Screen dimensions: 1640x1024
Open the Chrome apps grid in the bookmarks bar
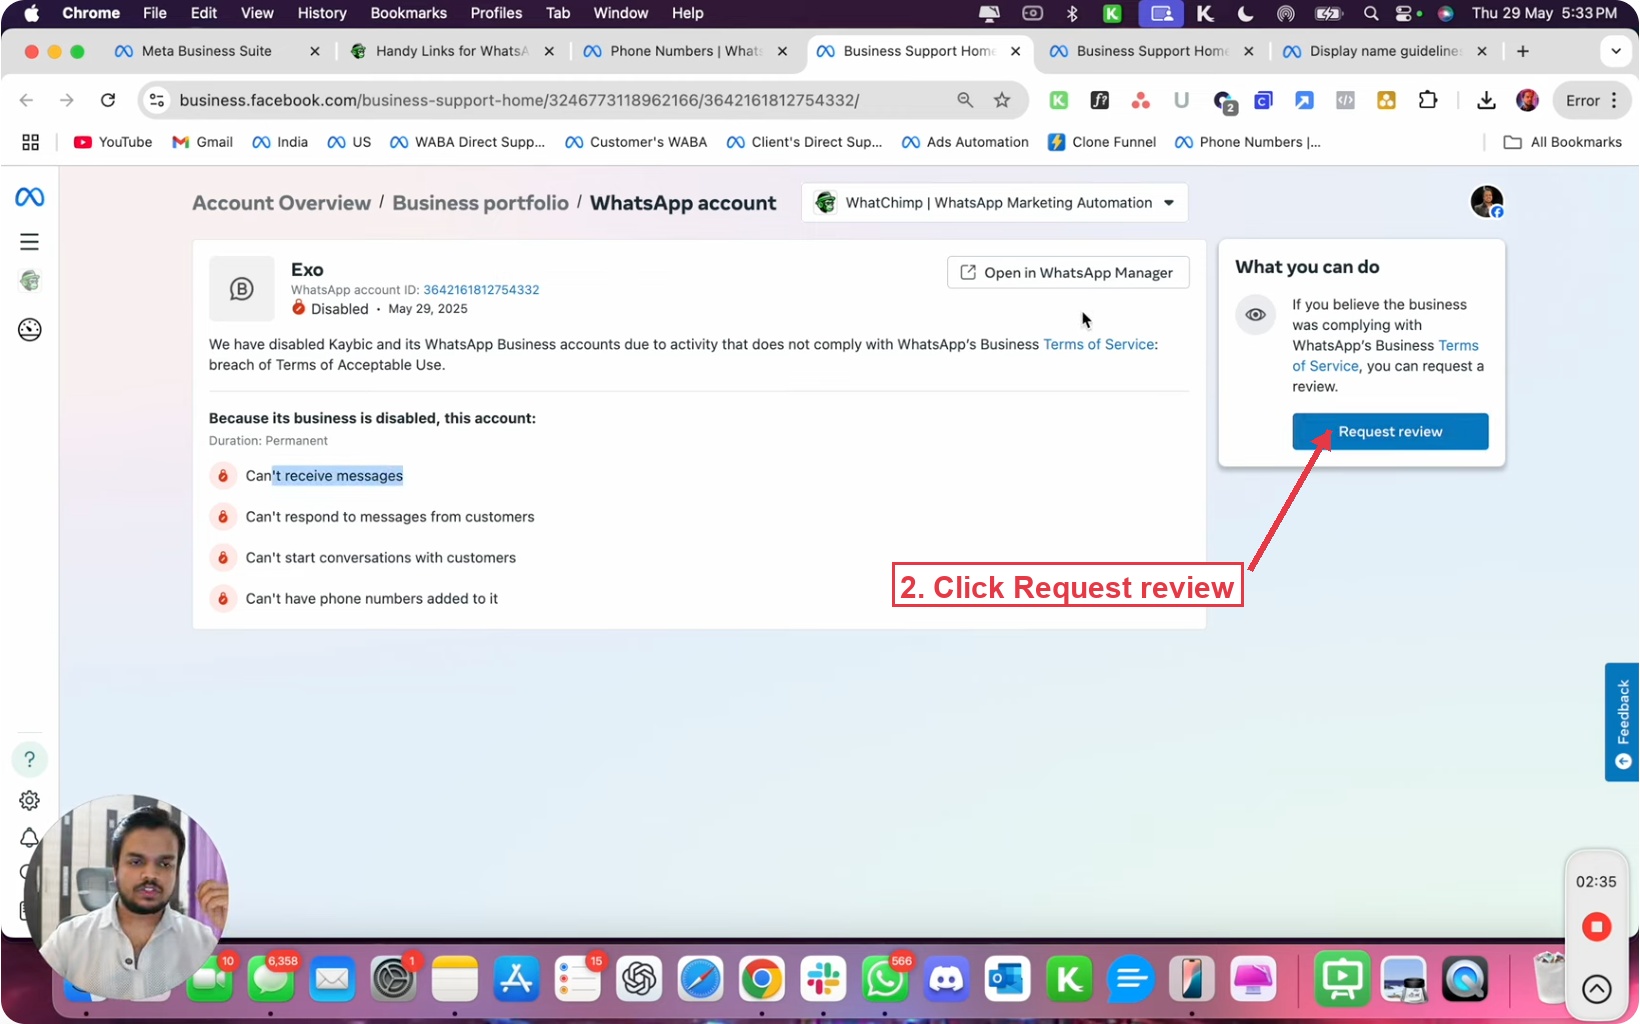(31, 142)
